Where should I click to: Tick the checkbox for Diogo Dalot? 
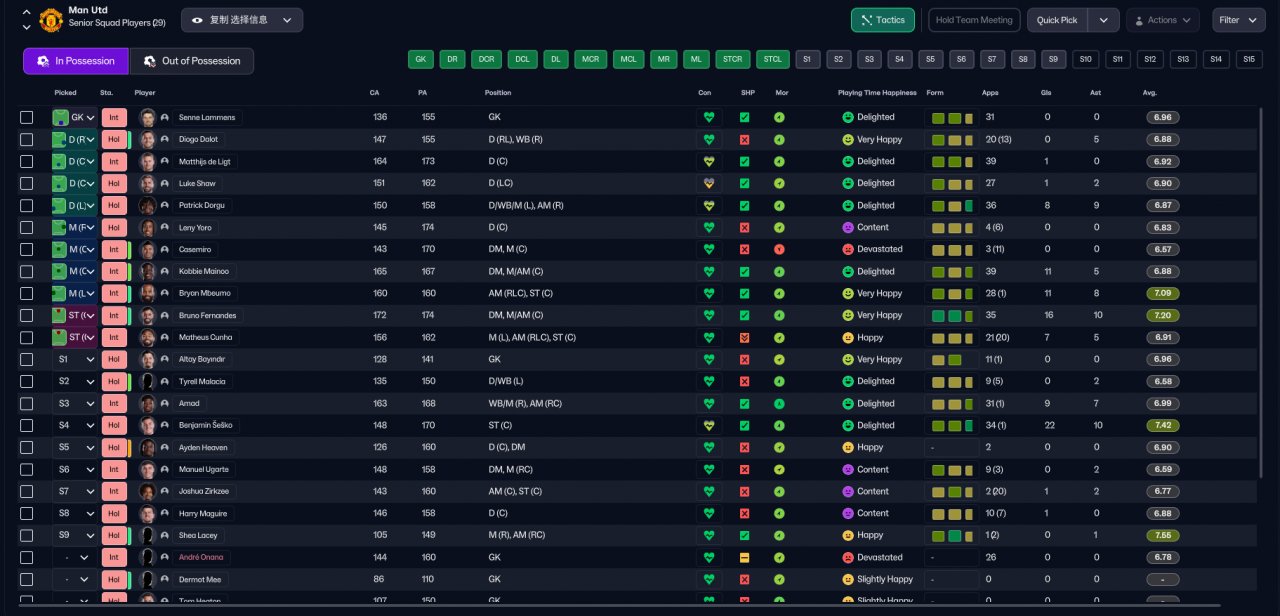(x=27, y=139)
